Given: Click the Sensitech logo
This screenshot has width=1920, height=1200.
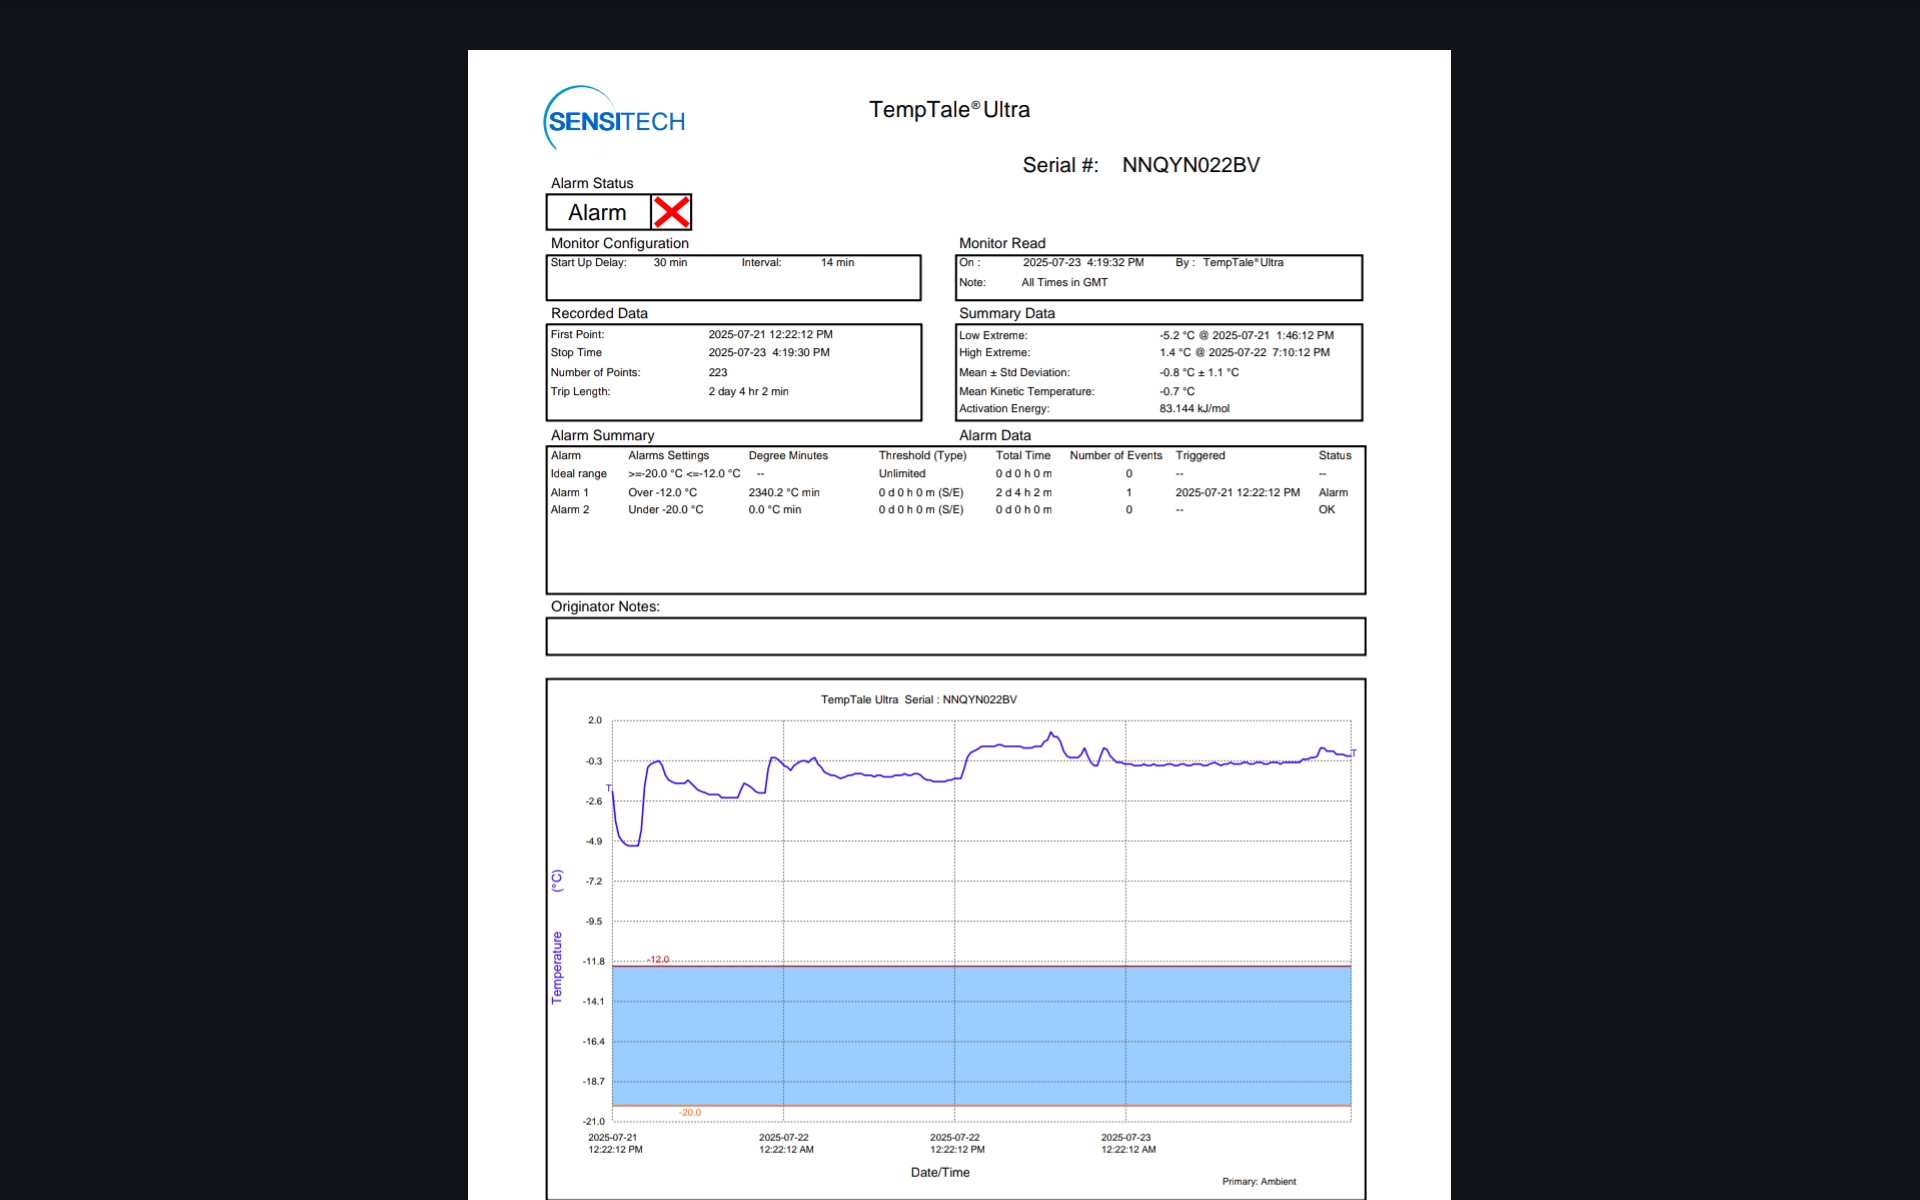Looking at the screenshot, I should pyautogui.click(x=615, y=121).
